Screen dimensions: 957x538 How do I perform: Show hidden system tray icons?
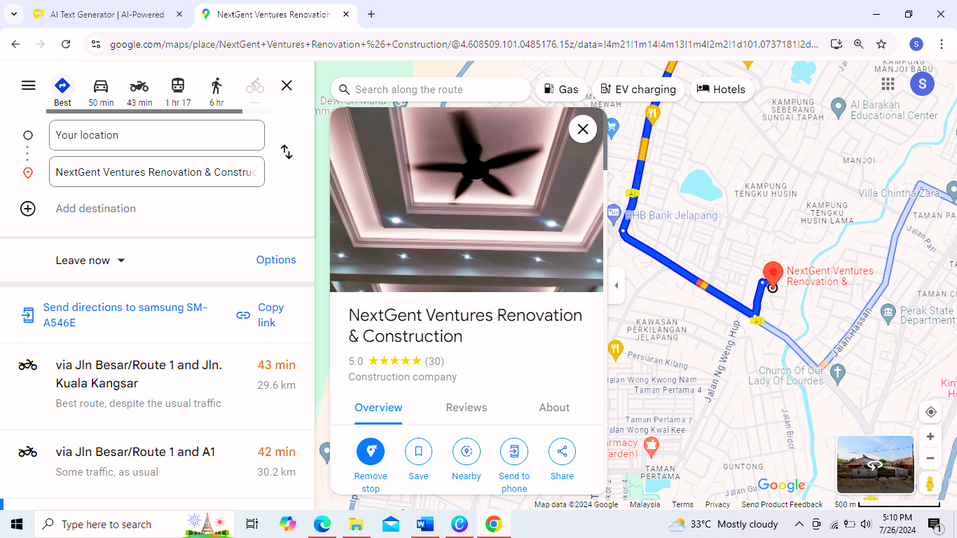[x=798, y=524]
